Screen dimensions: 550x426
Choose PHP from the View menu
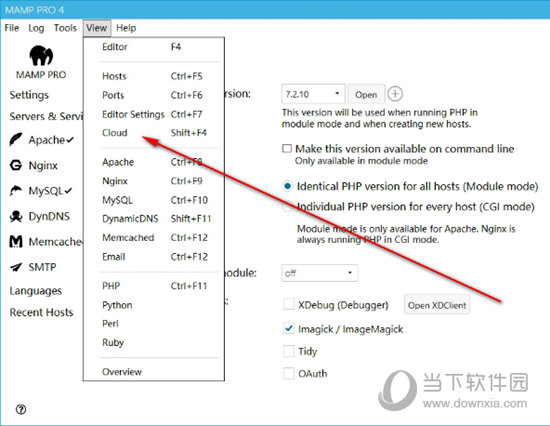coord(154,286)
